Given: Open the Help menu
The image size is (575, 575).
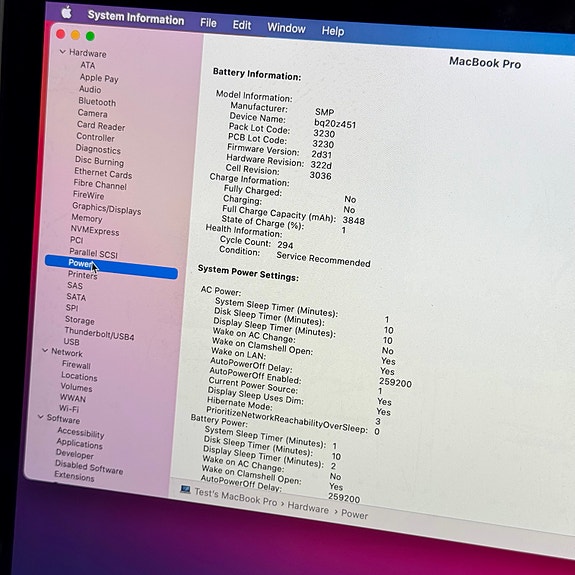Looking at the screenshot, I should pos(333,31).
